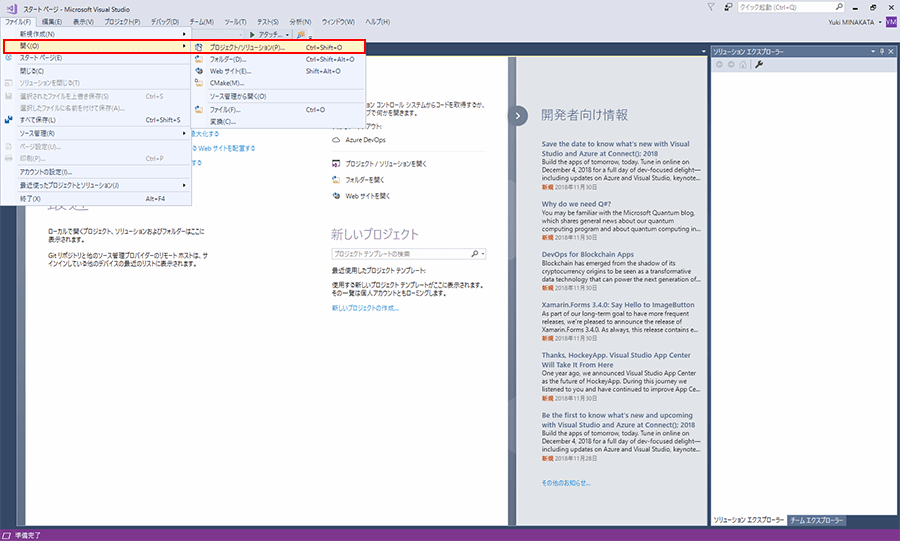Open the ツール(T) menu
This screenshot has width=900, height=541.
[235, 22]
